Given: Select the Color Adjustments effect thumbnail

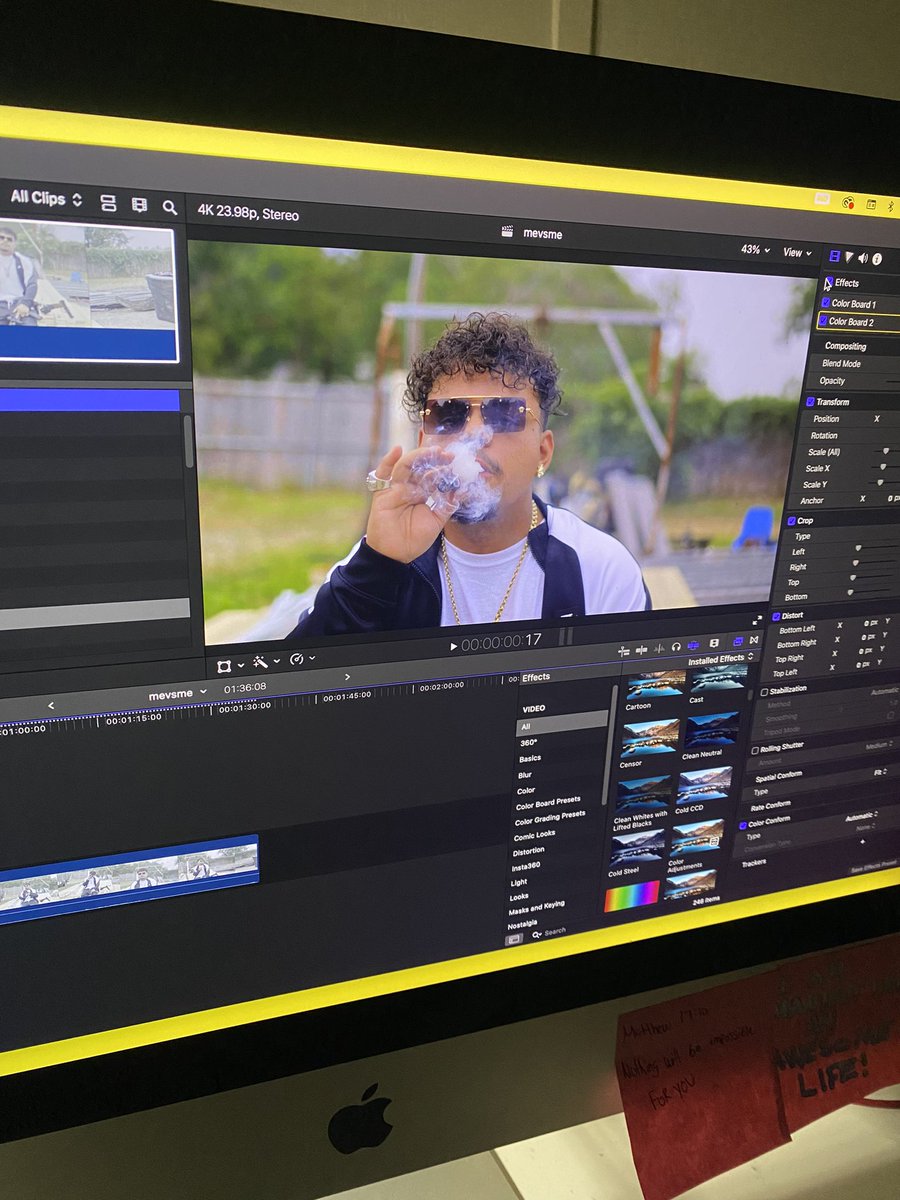Looking at the screenshot, I should (696, 838).
